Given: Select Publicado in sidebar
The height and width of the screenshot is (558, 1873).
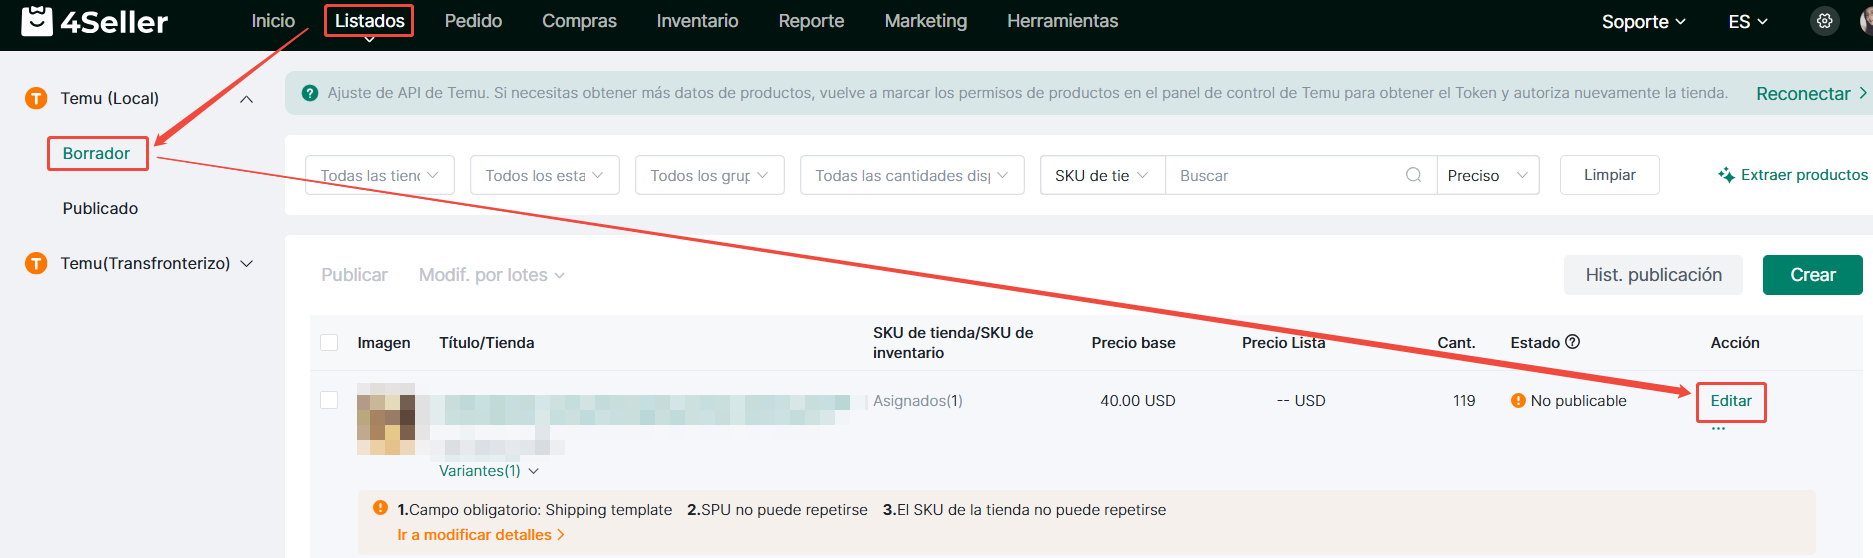Looking at the screenshot, I should click(100, 208).
